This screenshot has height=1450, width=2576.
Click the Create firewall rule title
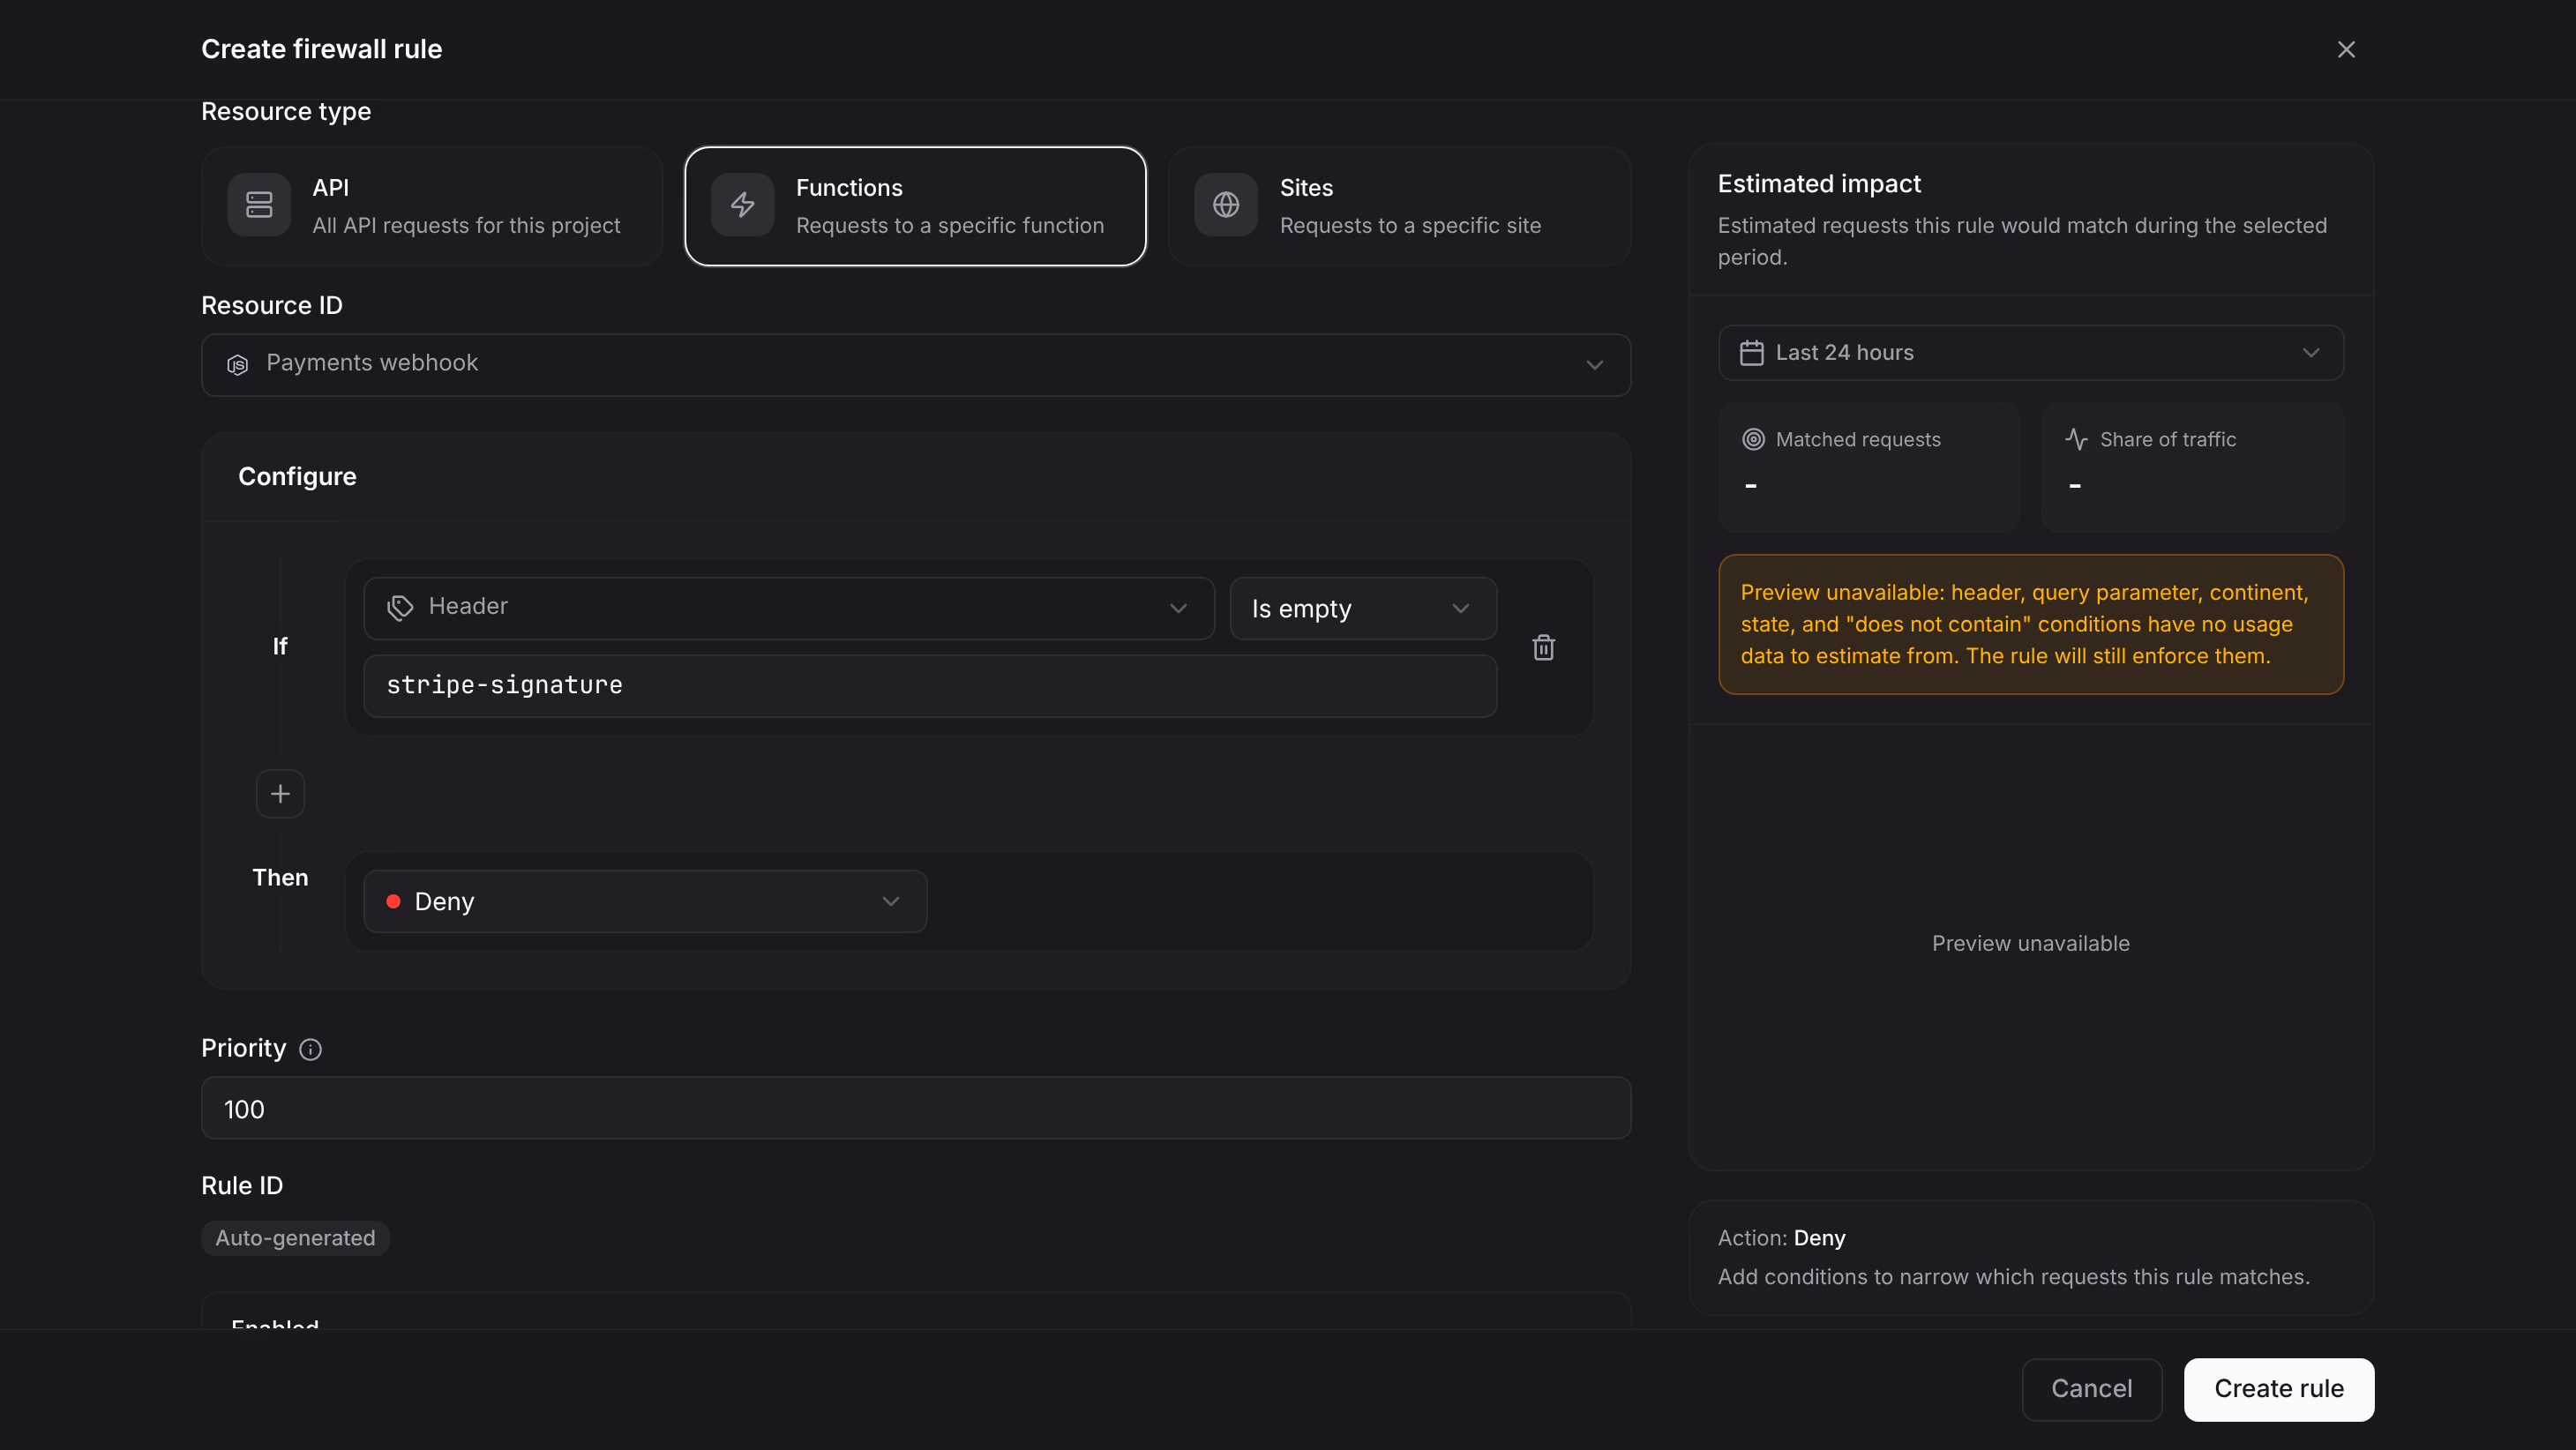point(321,49)
